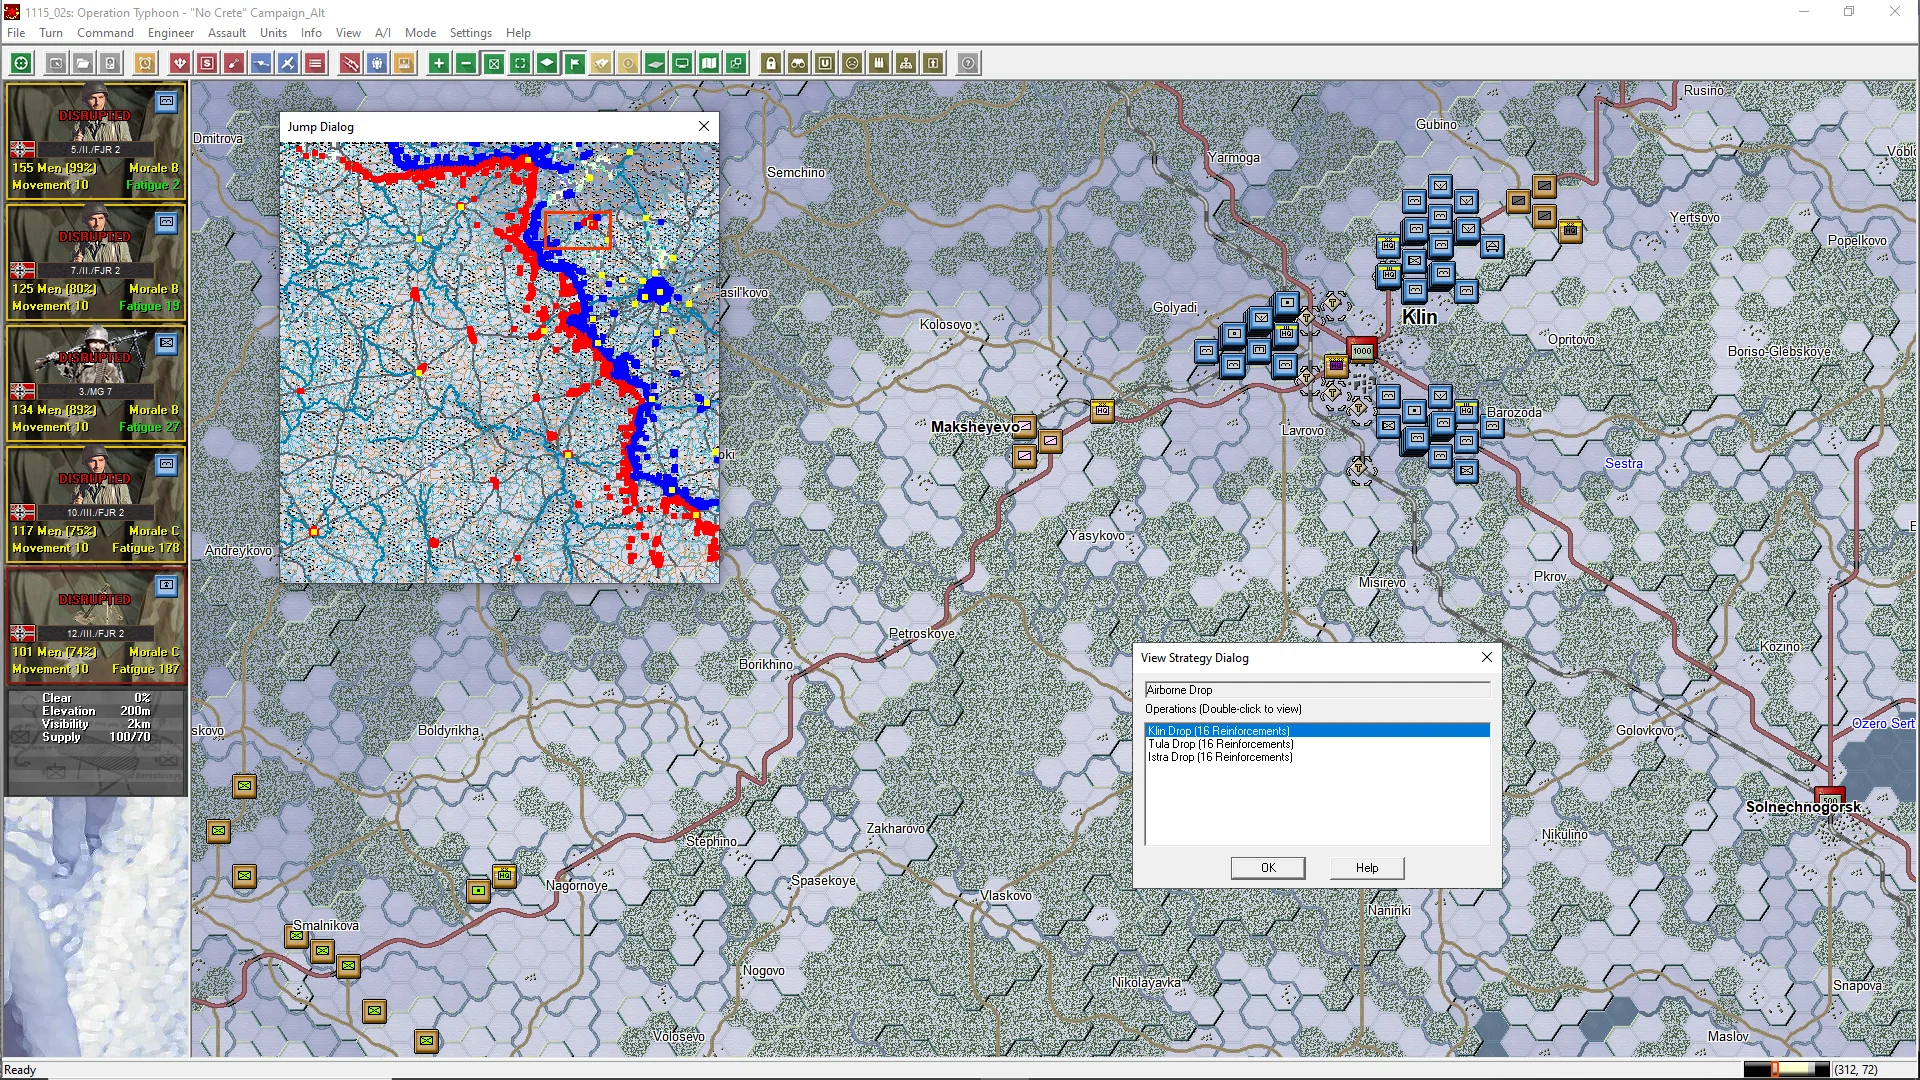
Task: Open the A/I menu
Action: [x=382, y=32]
